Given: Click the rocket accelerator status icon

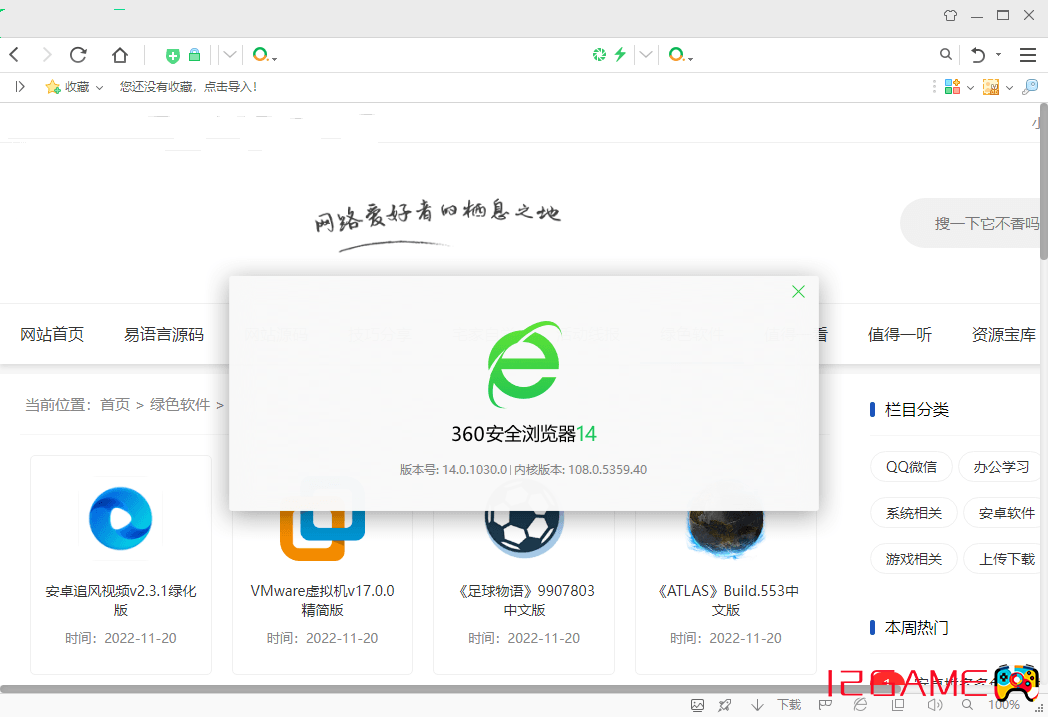Looking at the screenshot, I should pos(725,705).
